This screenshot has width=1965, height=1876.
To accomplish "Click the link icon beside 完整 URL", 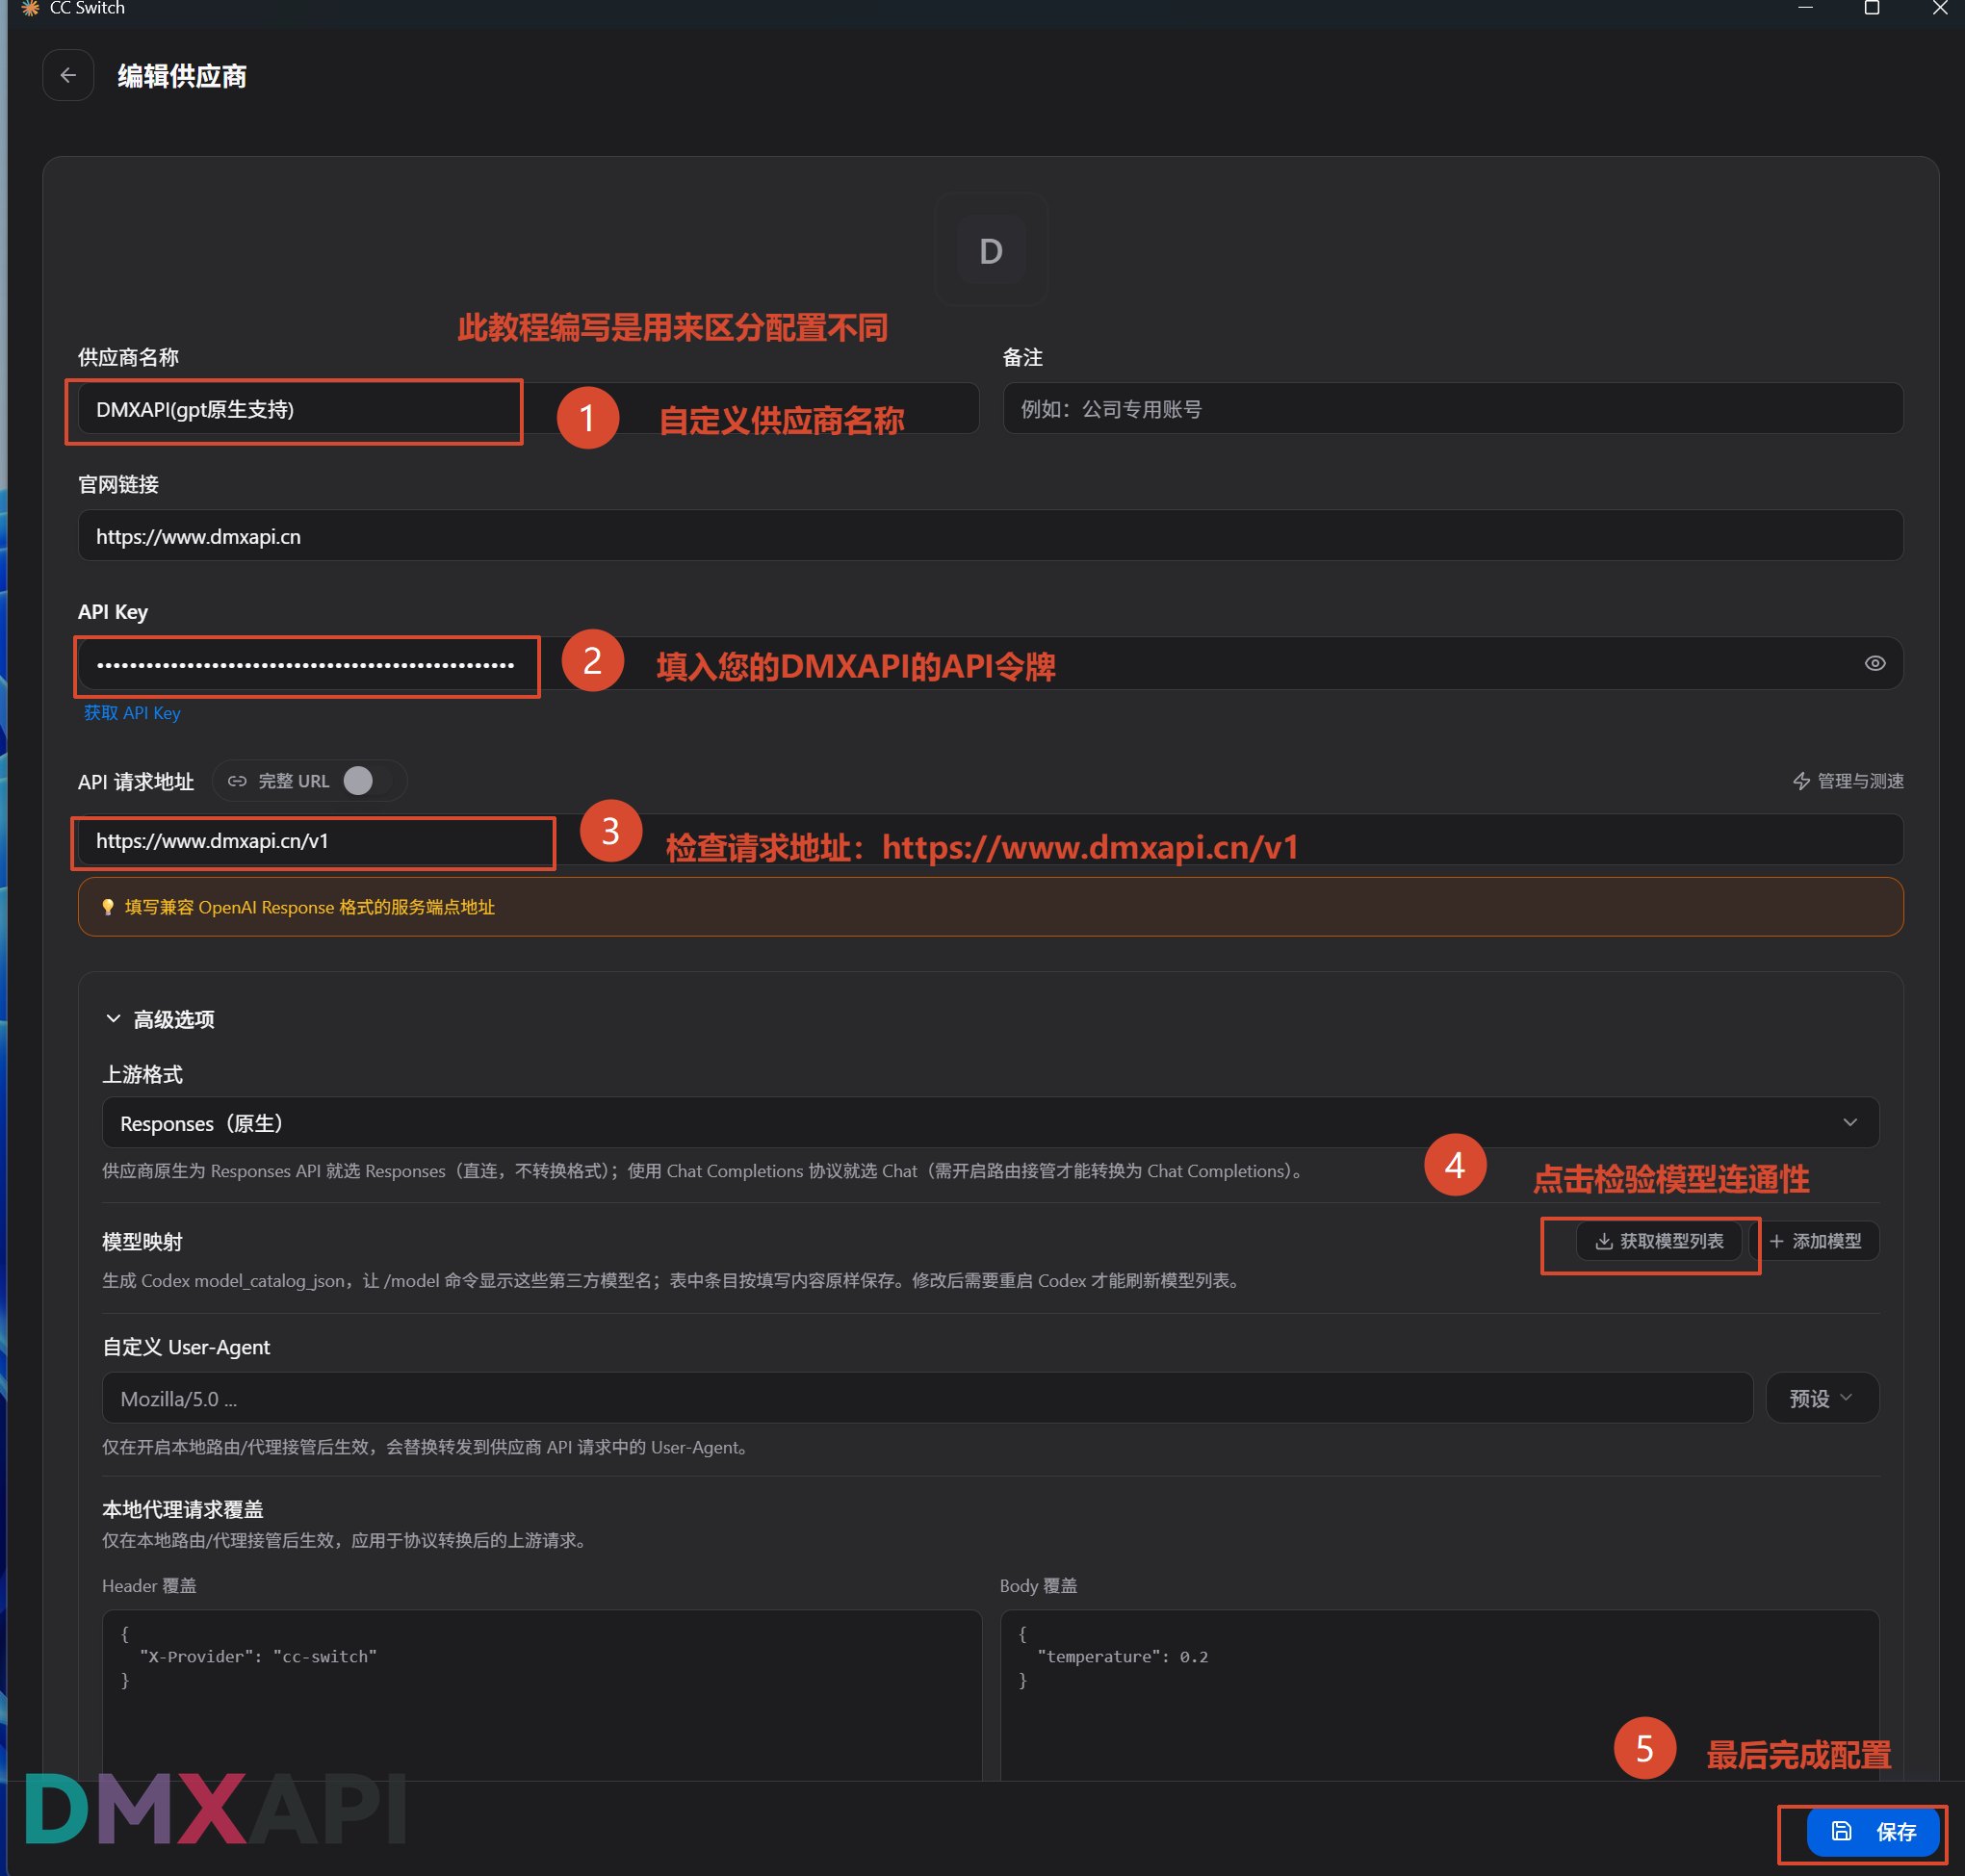I will point(237,781).
